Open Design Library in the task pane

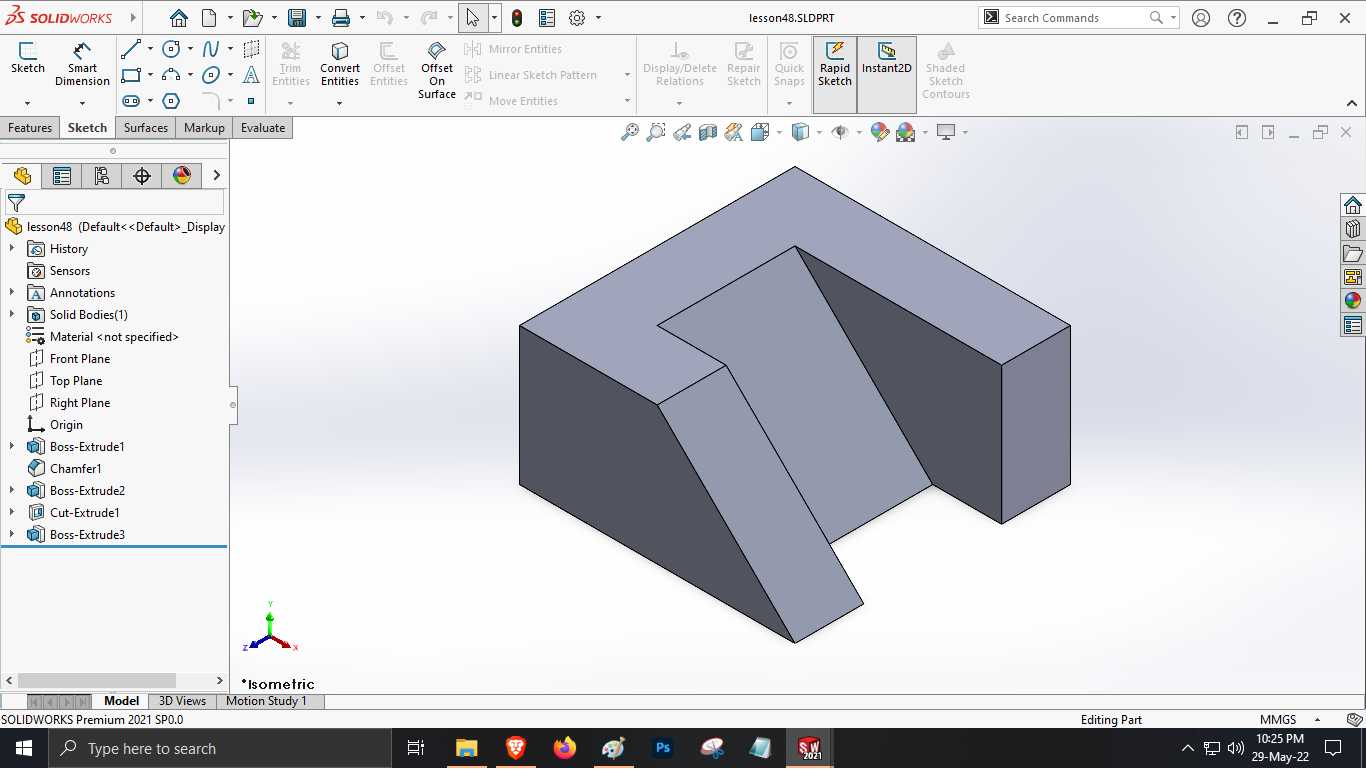[x=1353, y=229]
